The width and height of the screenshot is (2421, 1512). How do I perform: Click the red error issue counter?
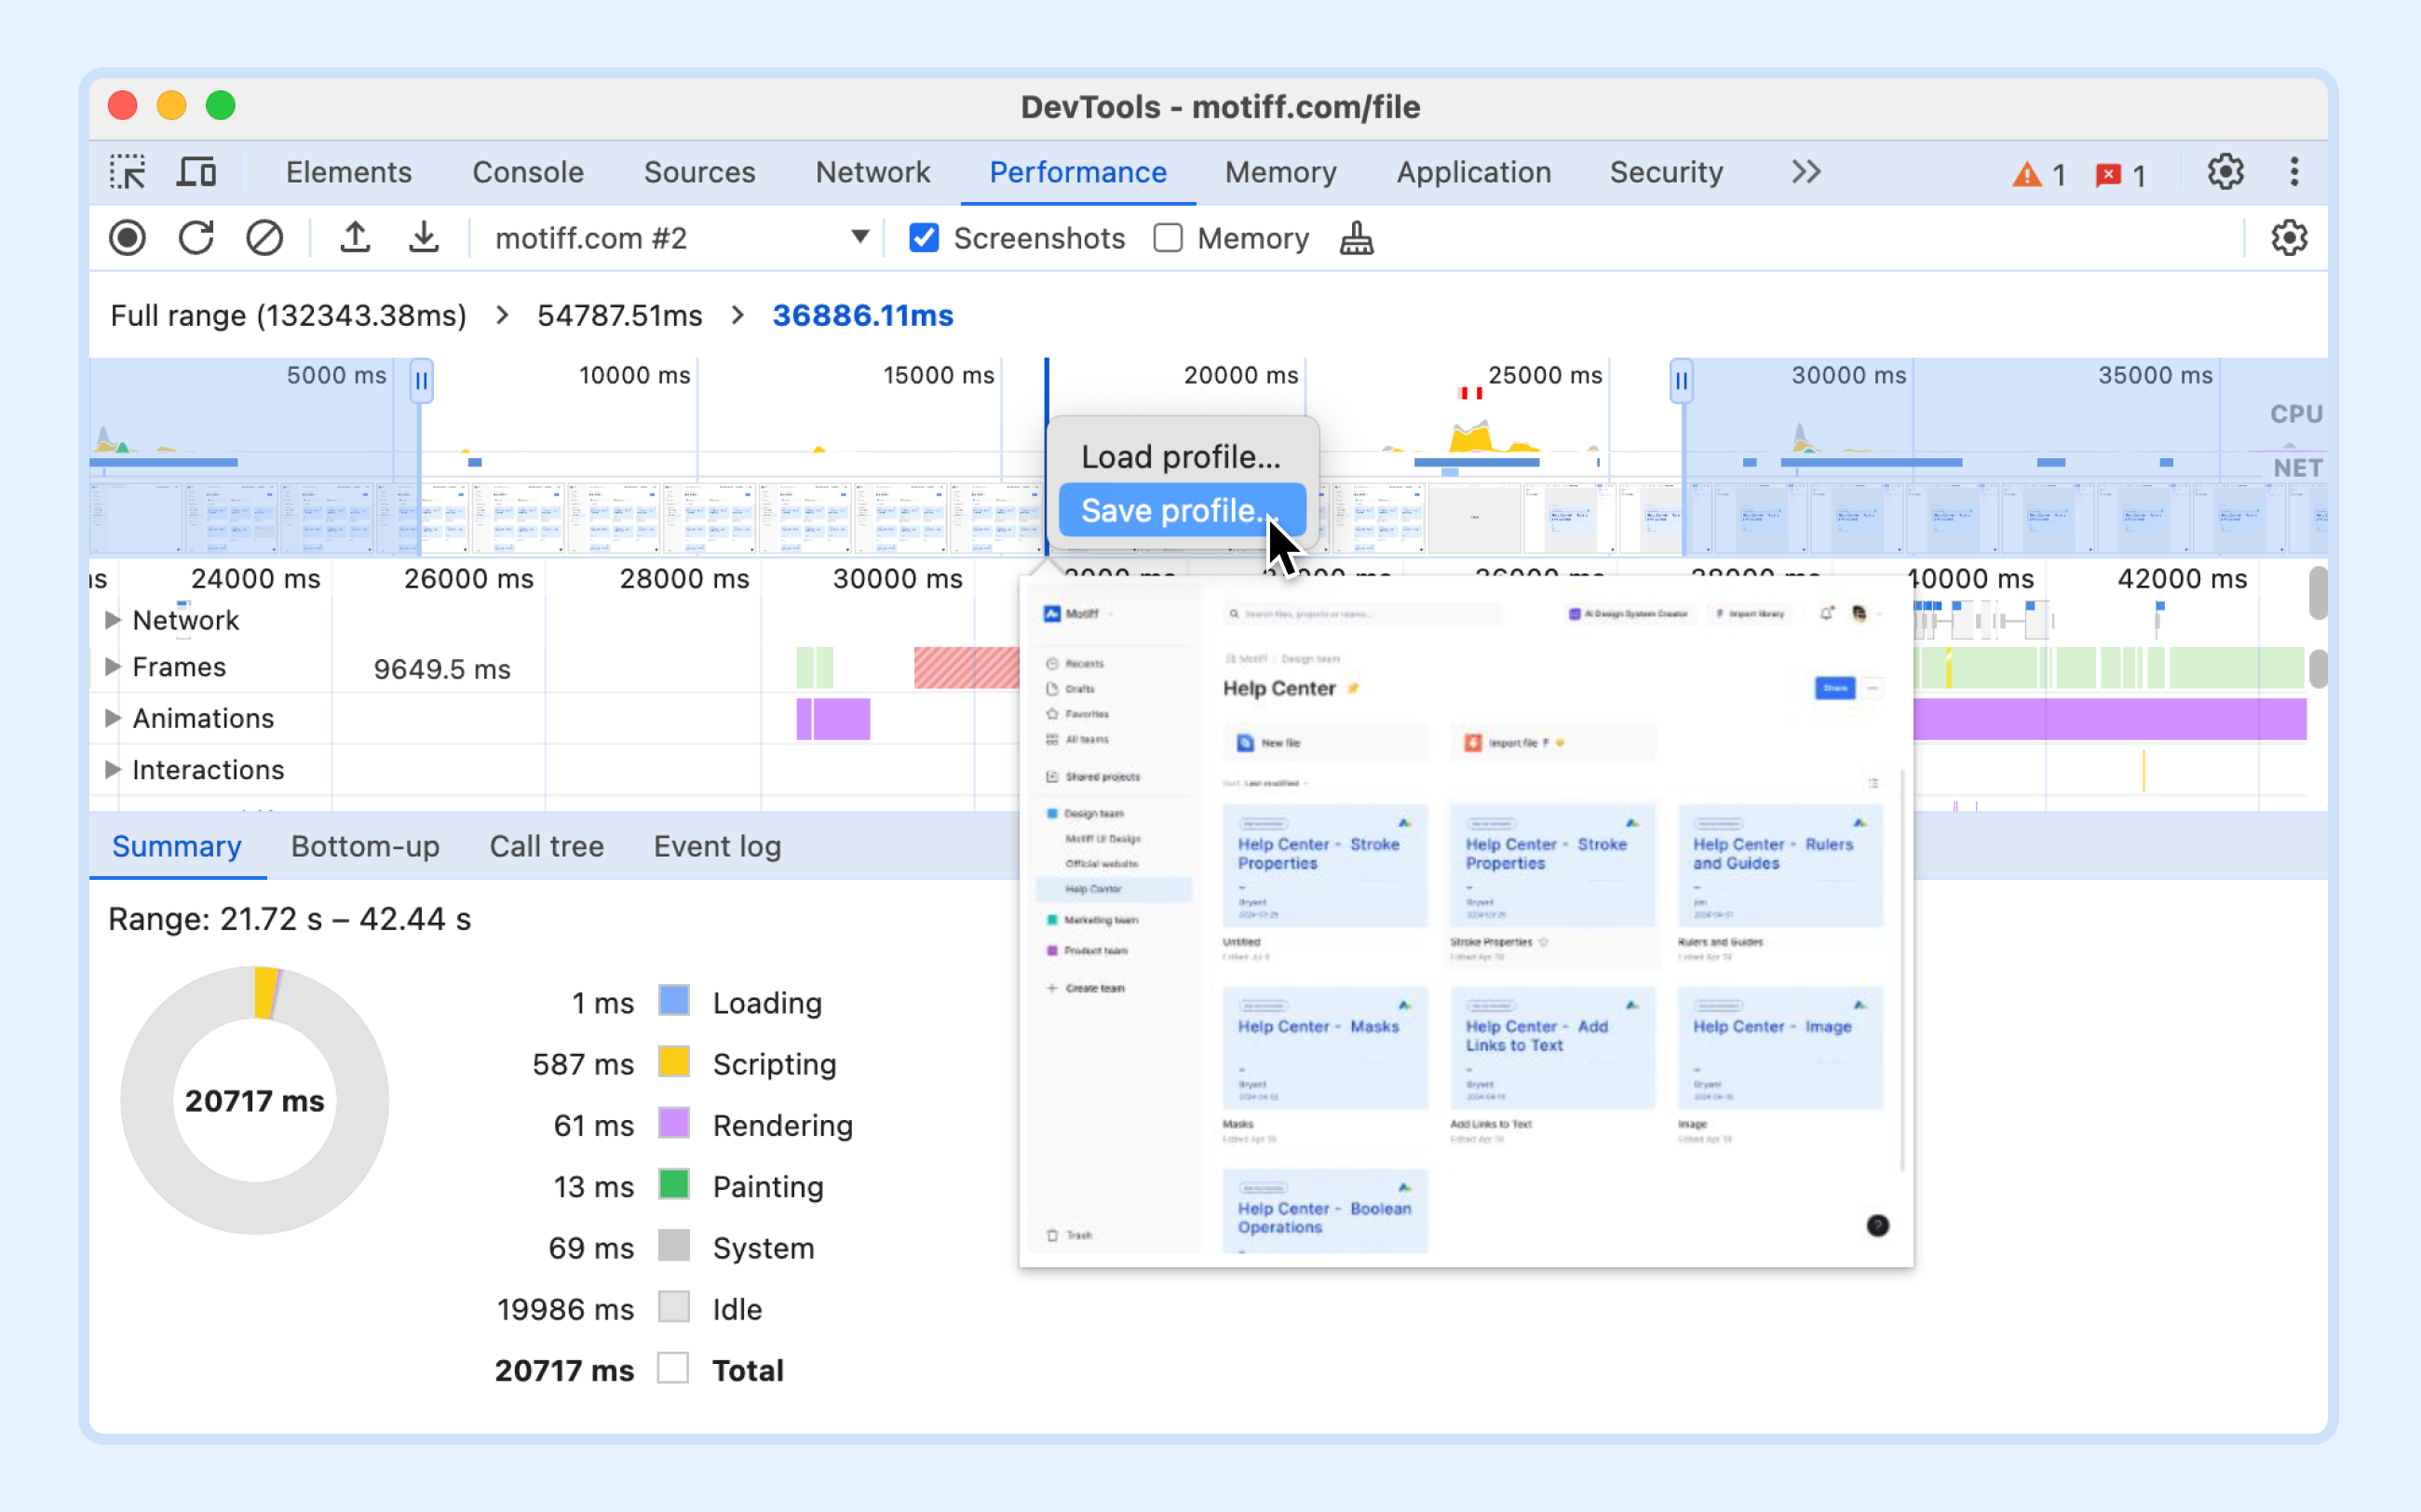pyautogui.click(x=2120, y=175)
